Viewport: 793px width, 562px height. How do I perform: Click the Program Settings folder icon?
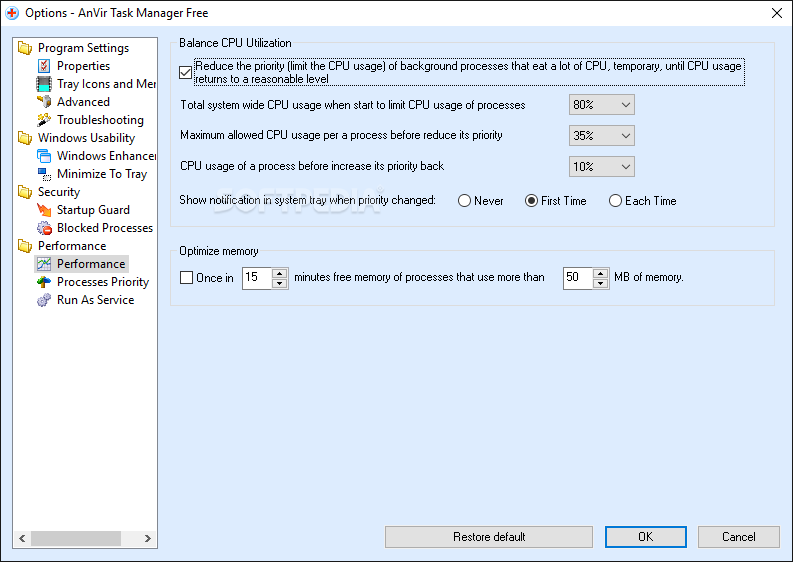25,48
